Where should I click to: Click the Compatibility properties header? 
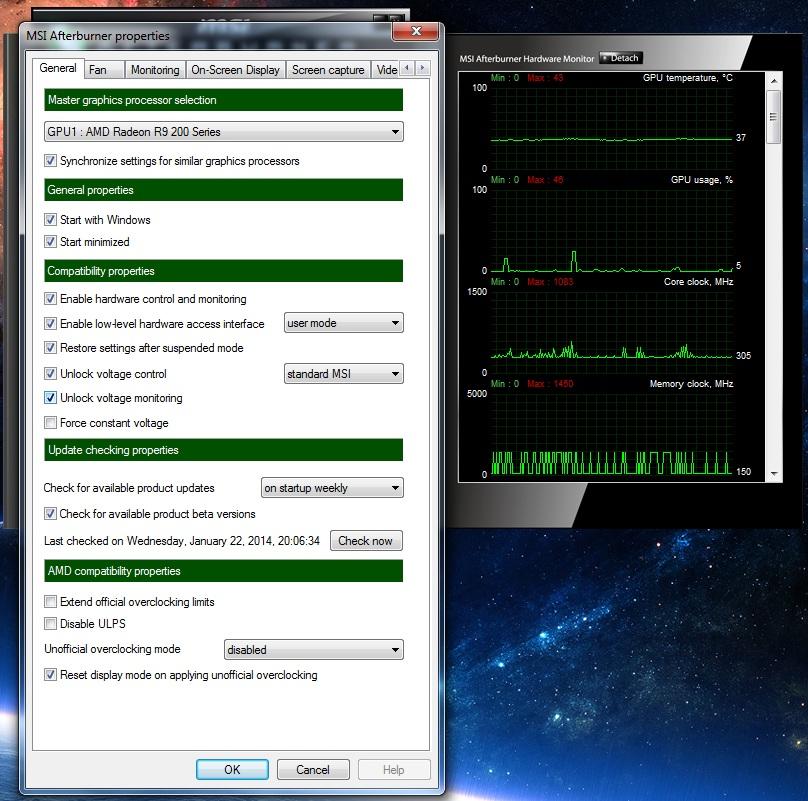point(224,271)
